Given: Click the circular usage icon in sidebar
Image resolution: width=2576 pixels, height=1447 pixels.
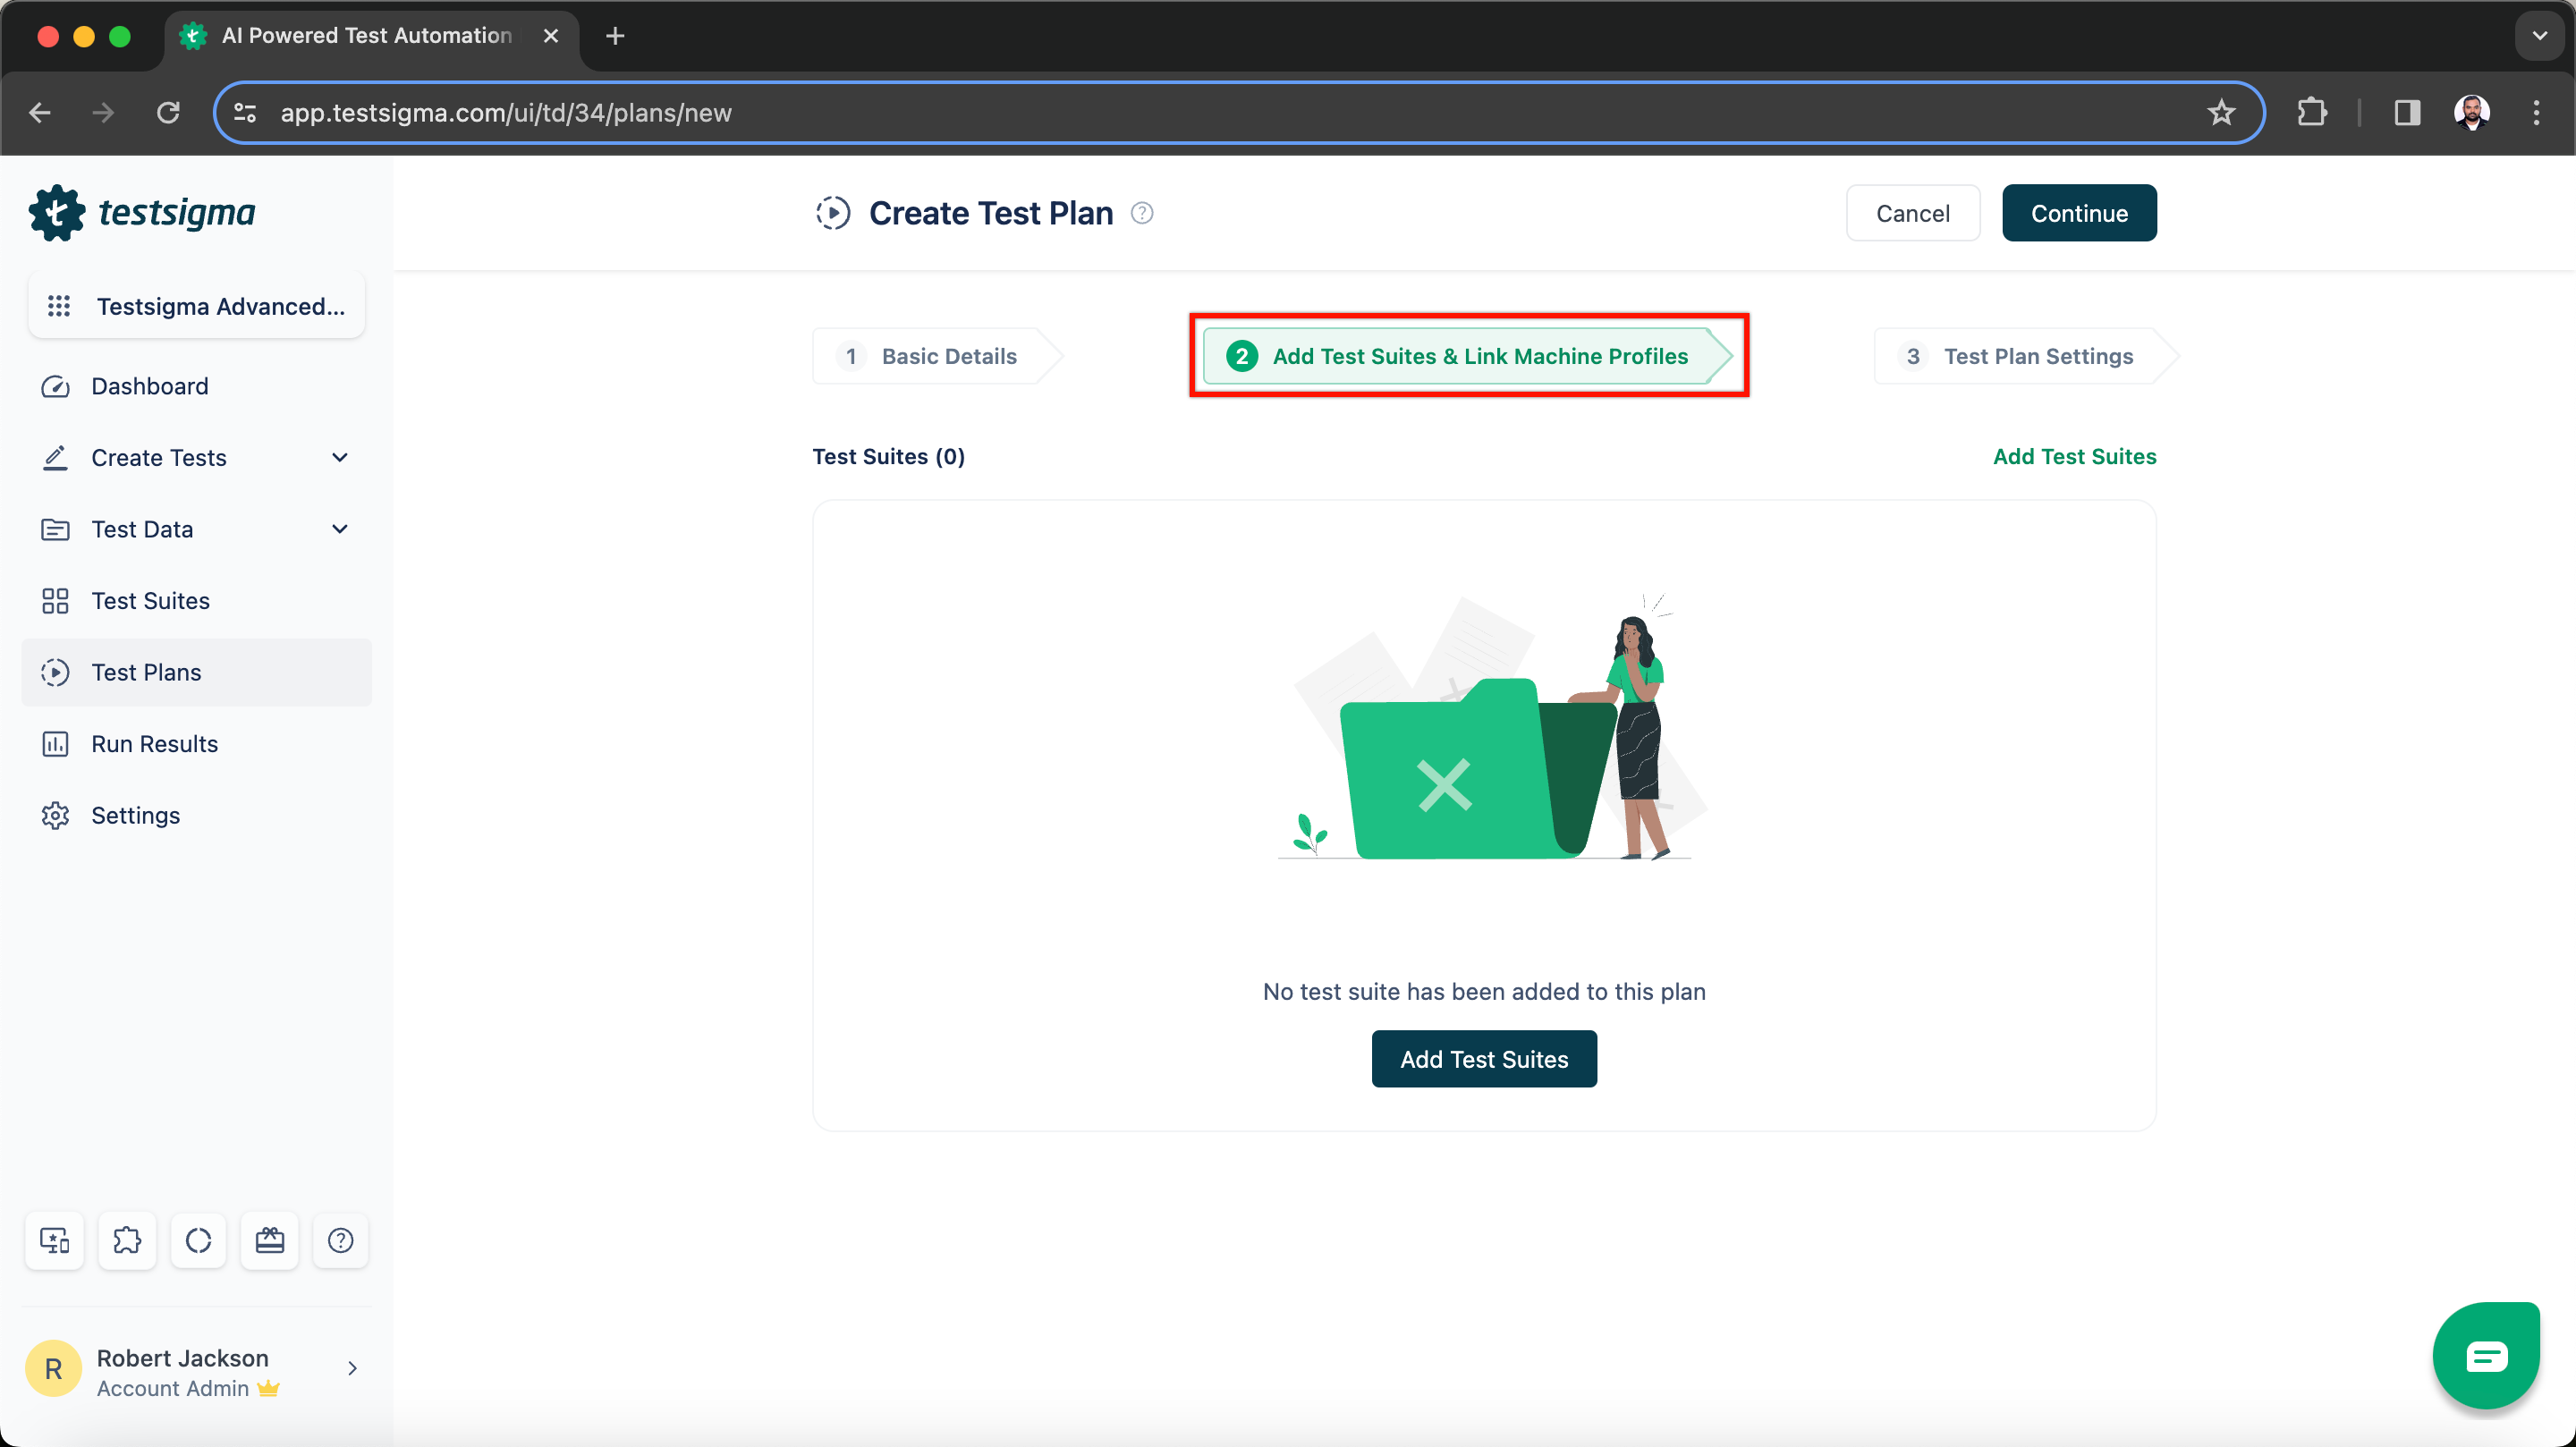Looking at the screenshot, I should point(198,1240).
